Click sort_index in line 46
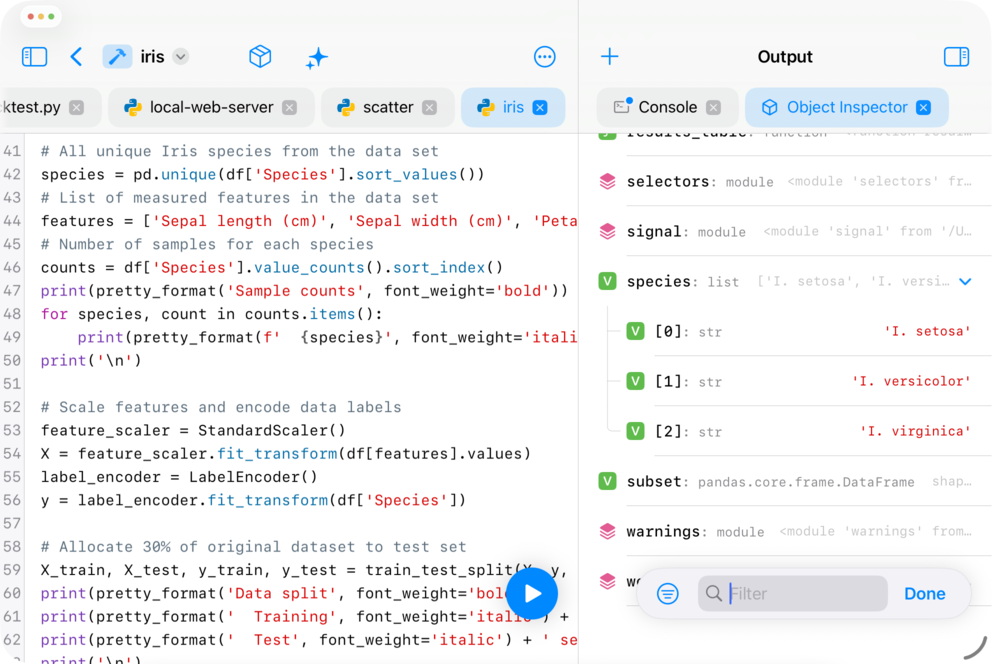Viewport: 992px width, 664px height. [x=439, y=267]
